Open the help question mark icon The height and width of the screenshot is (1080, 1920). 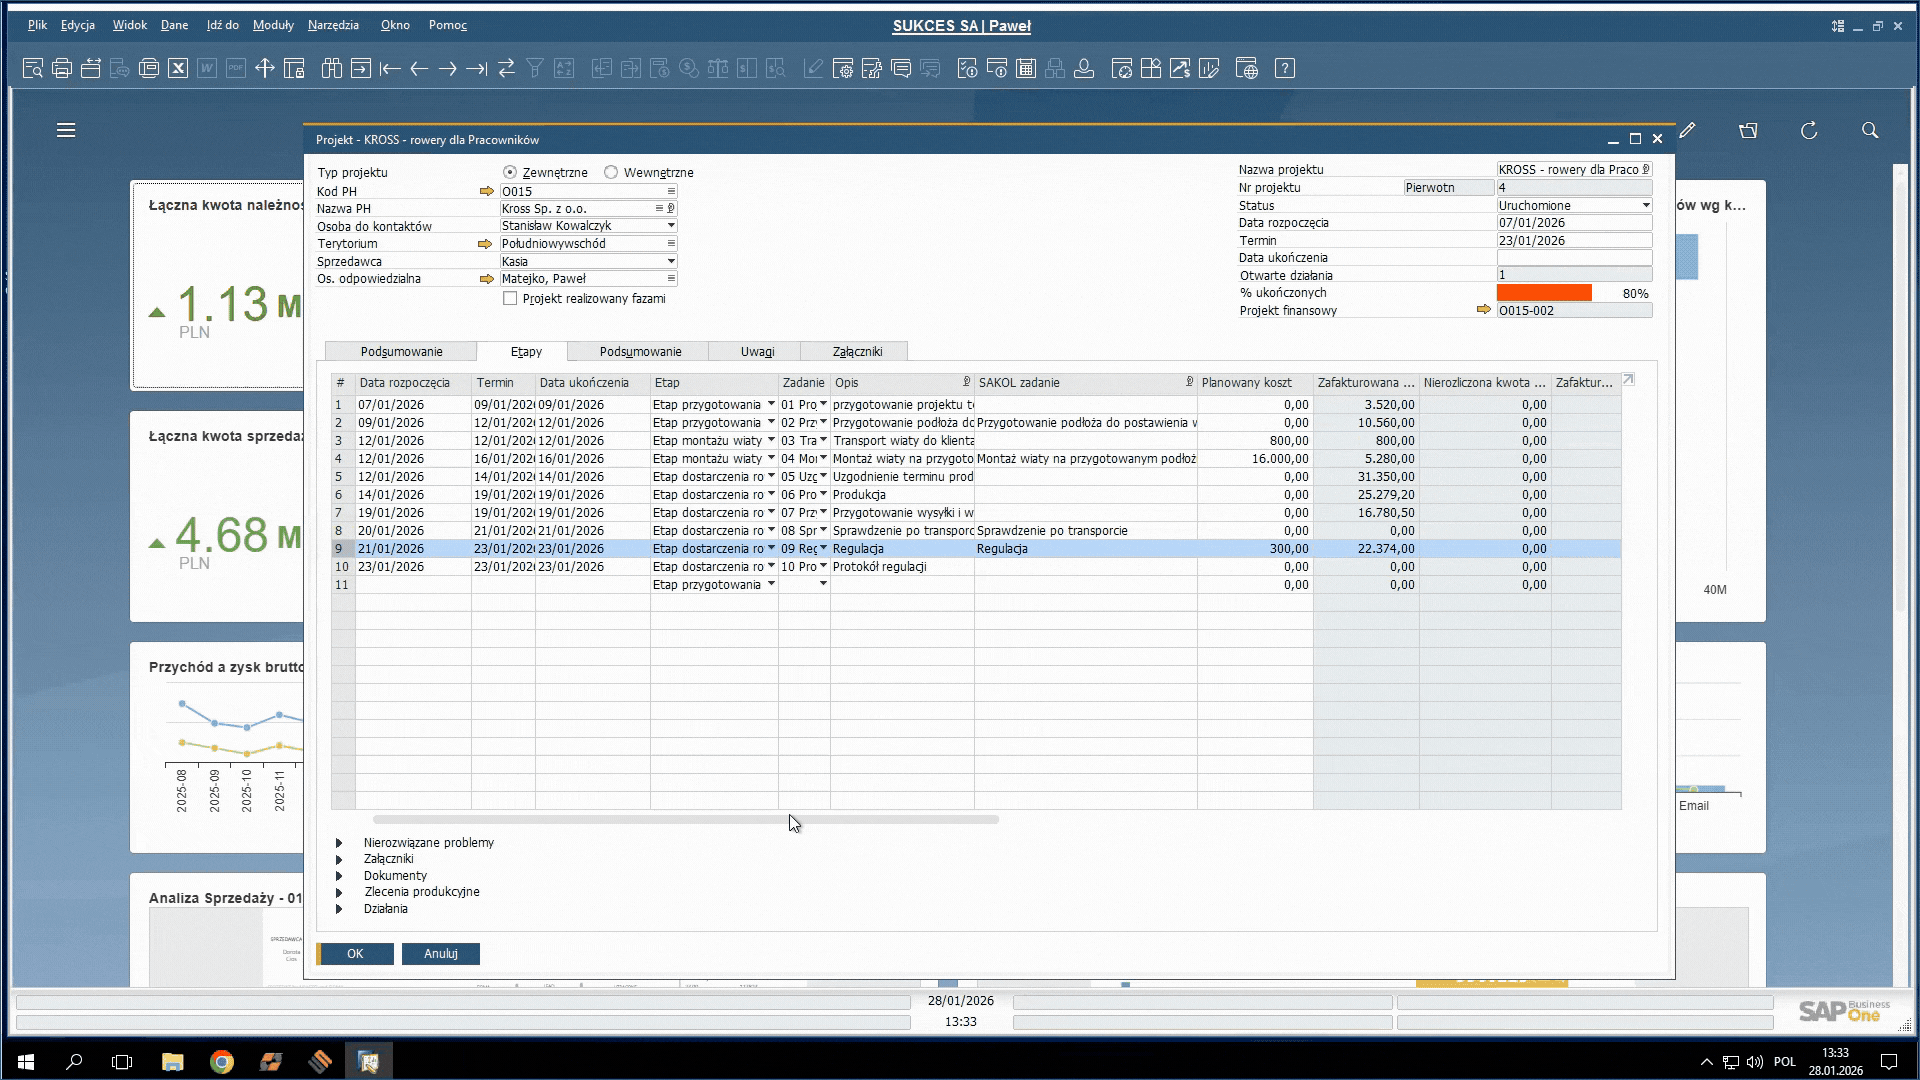(1285, 68)
